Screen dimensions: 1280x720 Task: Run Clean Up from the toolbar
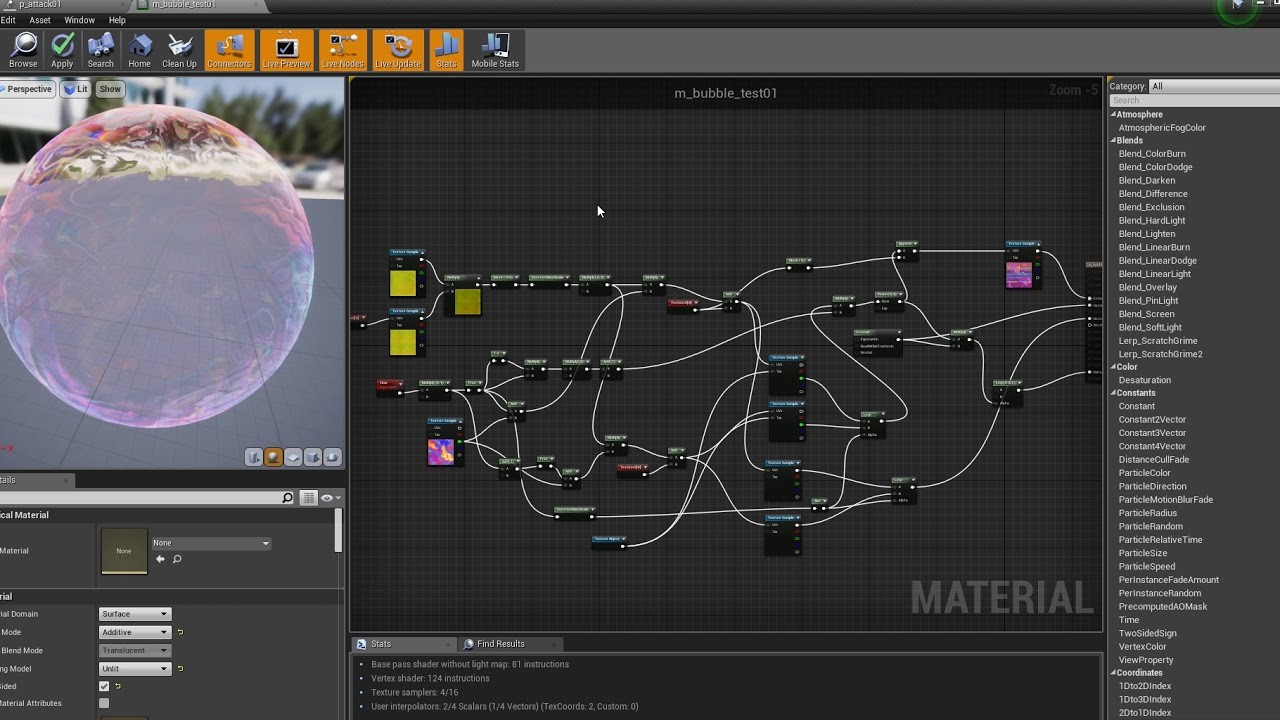(178, 47)
